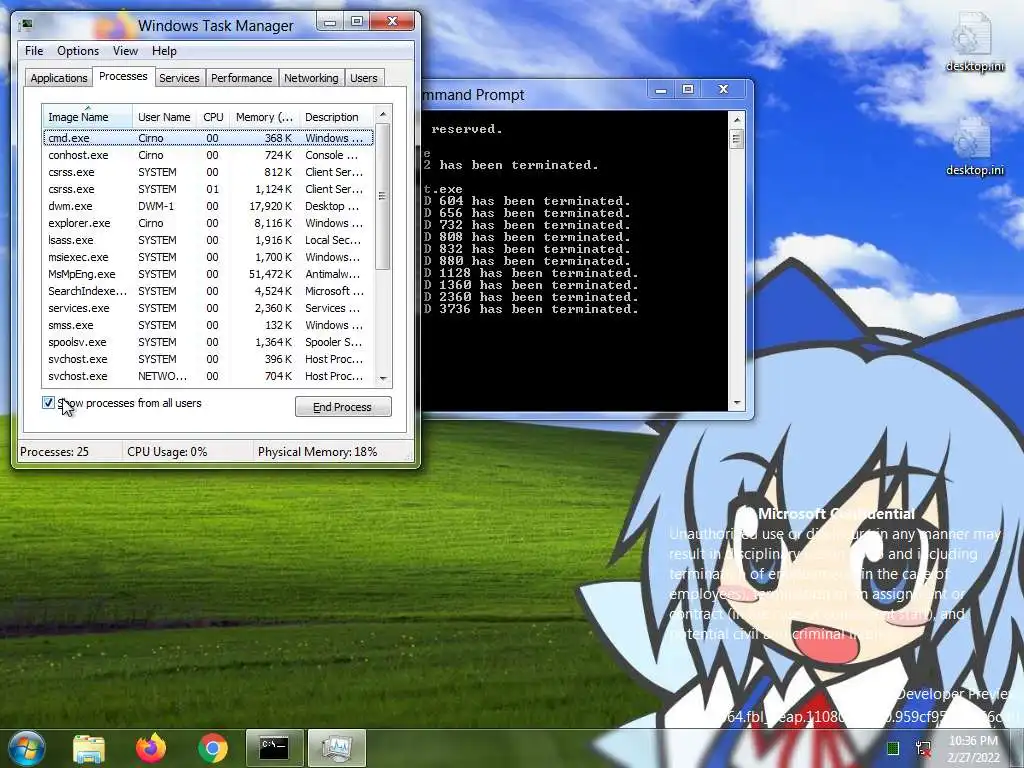Screen dimensions: 1024x768
Task: Select the lower desktop.ini desktop icon
Action: (975, 147)
